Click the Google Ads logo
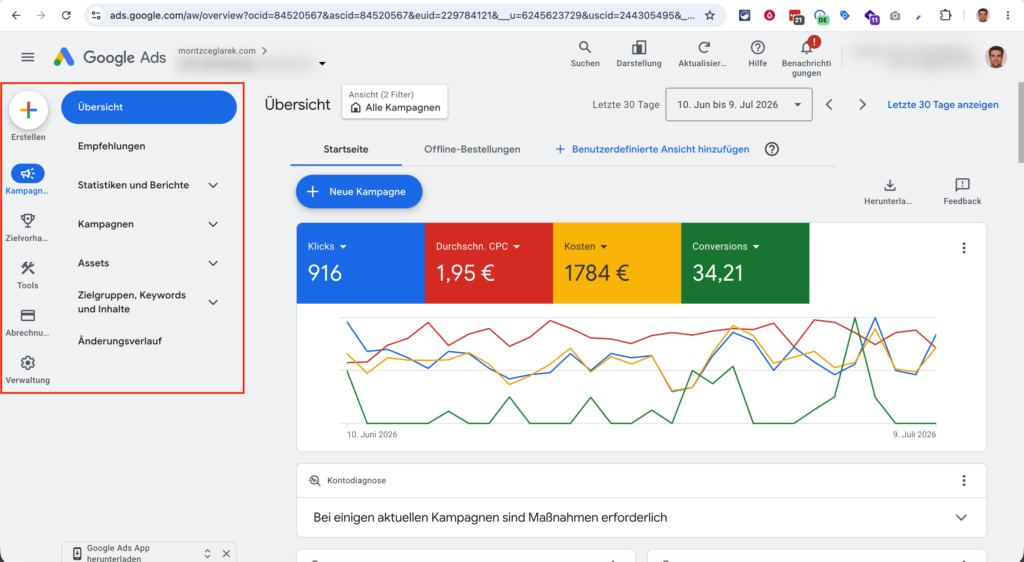Viewport: 1024px width, 562px height. point(110,57)
